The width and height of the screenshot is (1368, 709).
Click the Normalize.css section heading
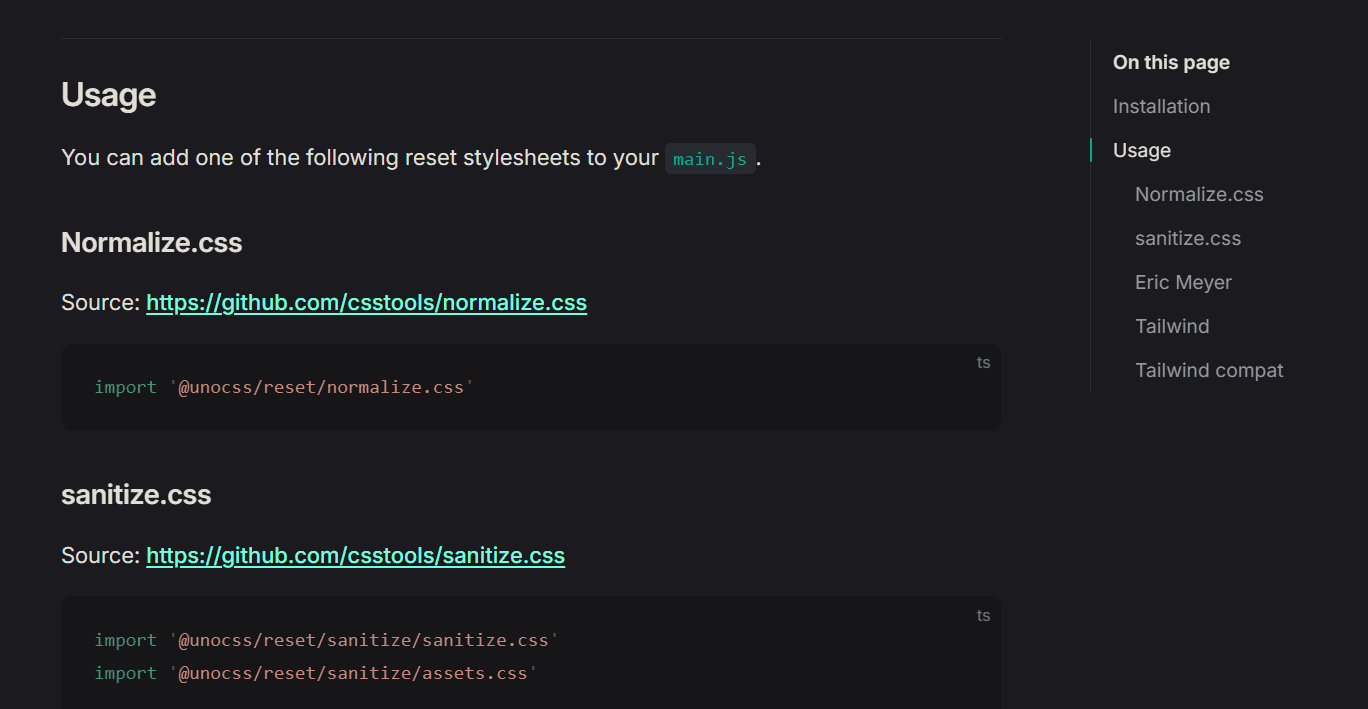[x=151, y=243]
